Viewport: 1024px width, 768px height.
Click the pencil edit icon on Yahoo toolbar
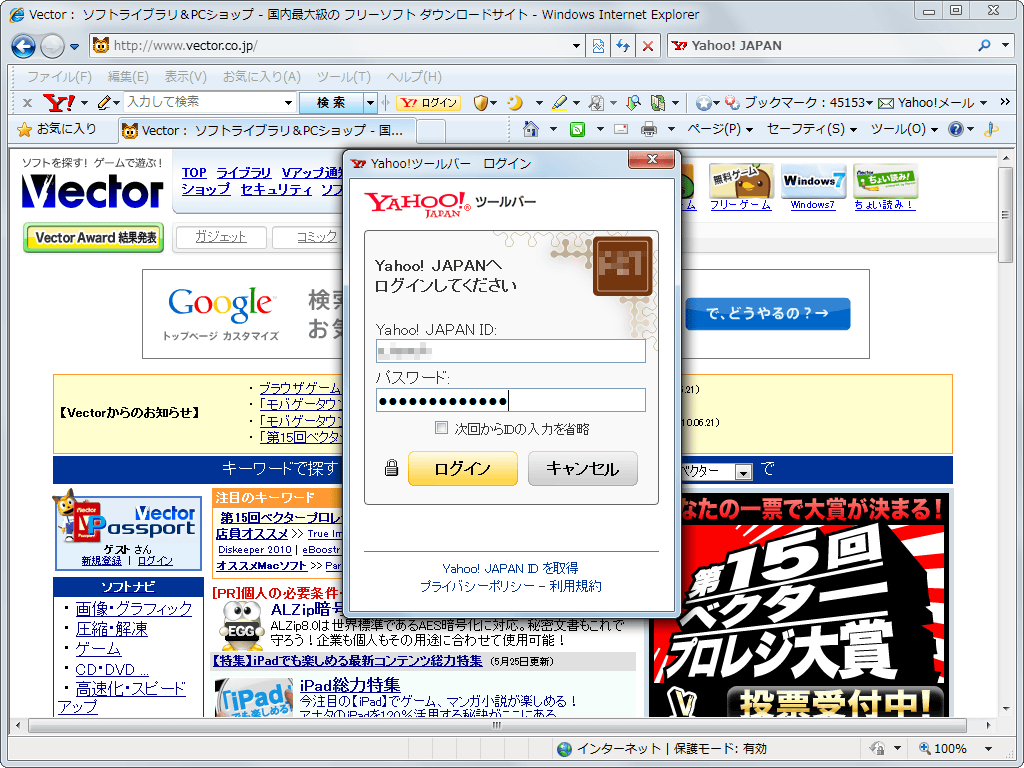point(103,103)
